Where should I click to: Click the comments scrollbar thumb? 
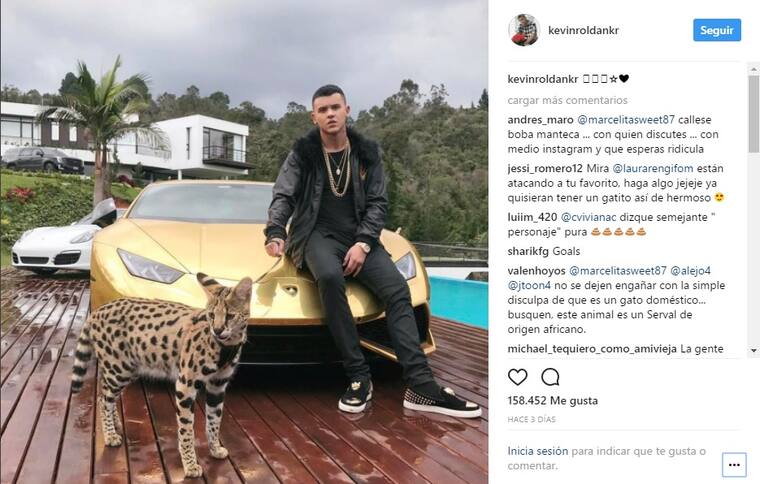point(754,113)
